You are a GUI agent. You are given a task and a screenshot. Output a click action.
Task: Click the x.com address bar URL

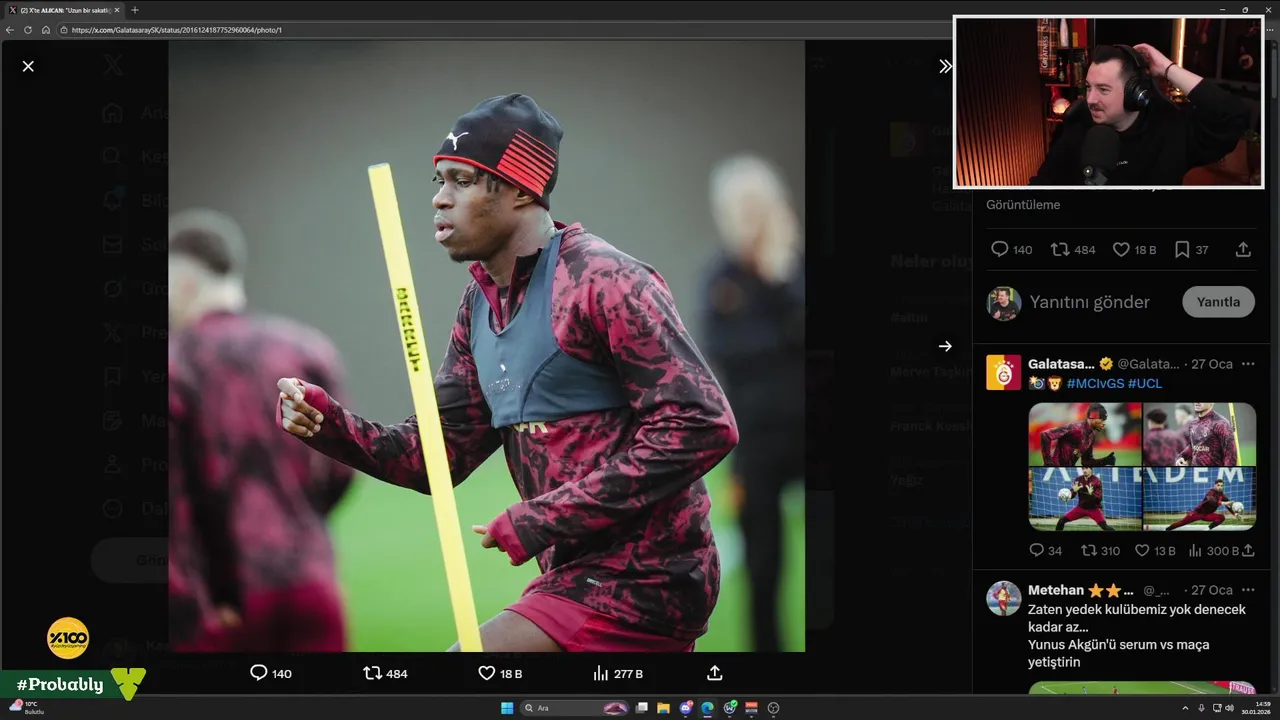[x=176, y=30]
